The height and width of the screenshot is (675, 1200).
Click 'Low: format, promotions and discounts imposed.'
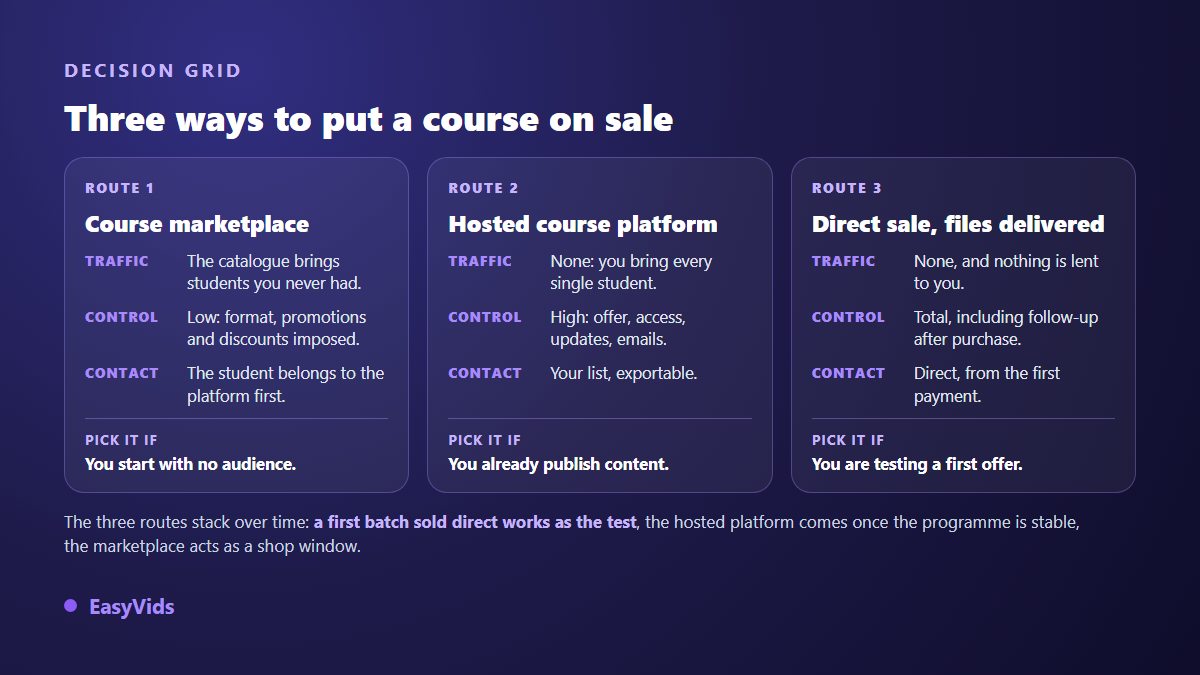point(277,328)
